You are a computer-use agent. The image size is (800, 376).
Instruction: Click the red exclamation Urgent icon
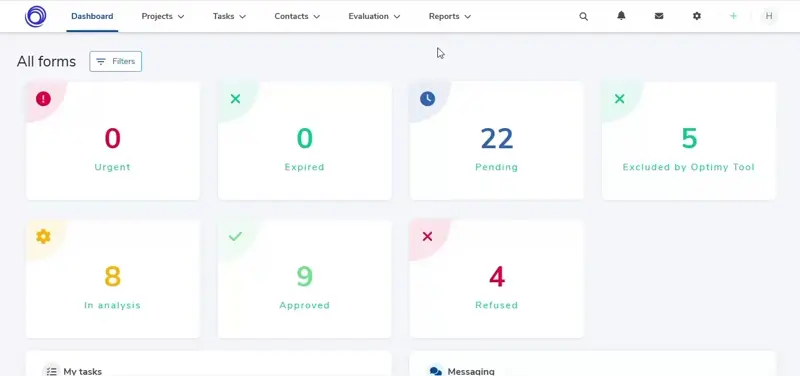point(43,98)
